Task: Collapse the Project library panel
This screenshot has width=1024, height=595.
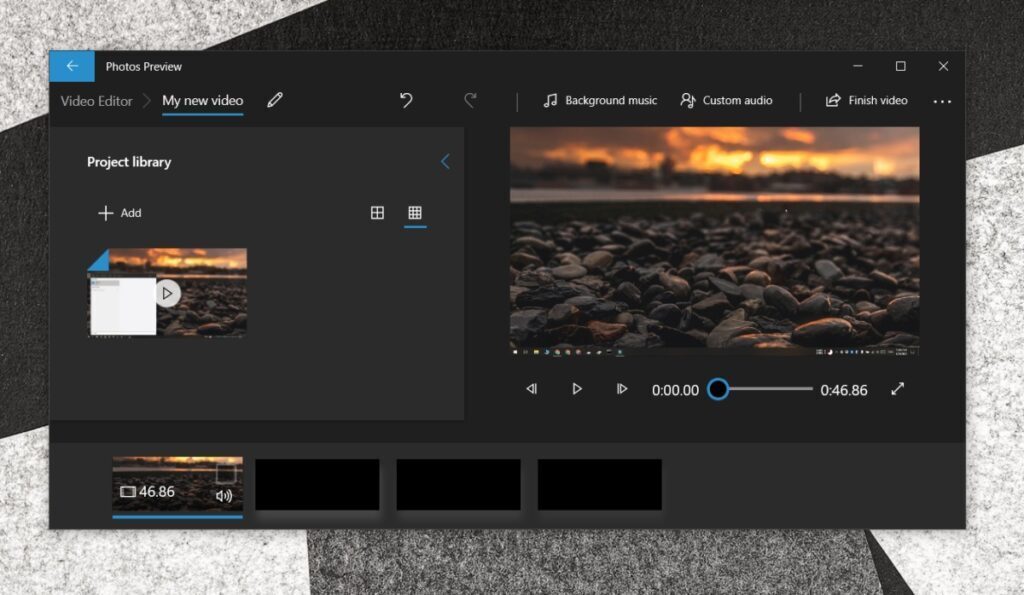Action: coord(445,161)
